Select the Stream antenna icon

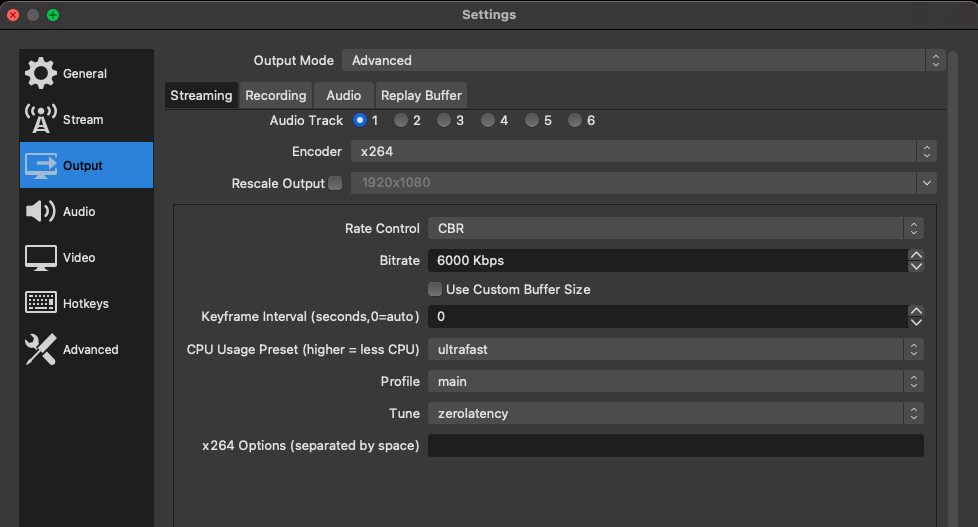point(41,119)
